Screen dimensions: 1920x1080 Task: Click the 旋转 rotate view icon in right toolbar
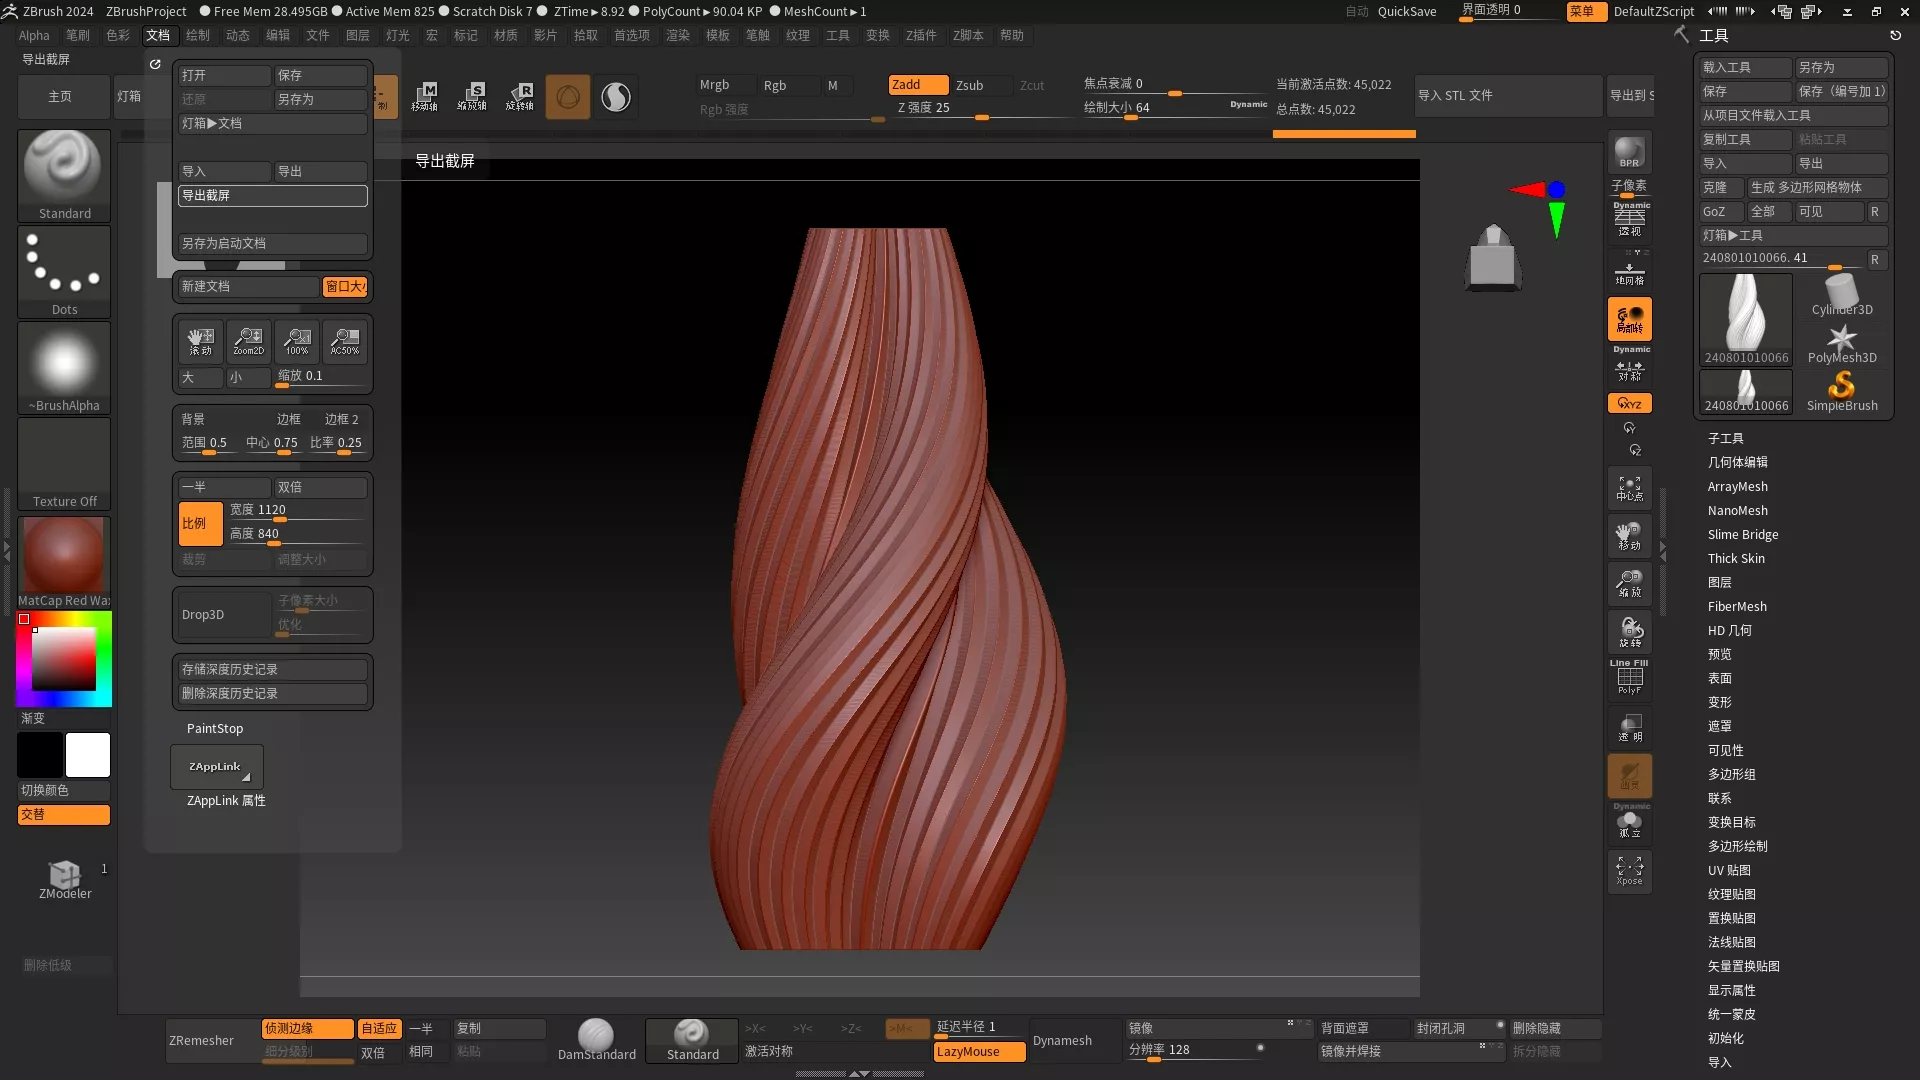click(x=1629, y=632)
